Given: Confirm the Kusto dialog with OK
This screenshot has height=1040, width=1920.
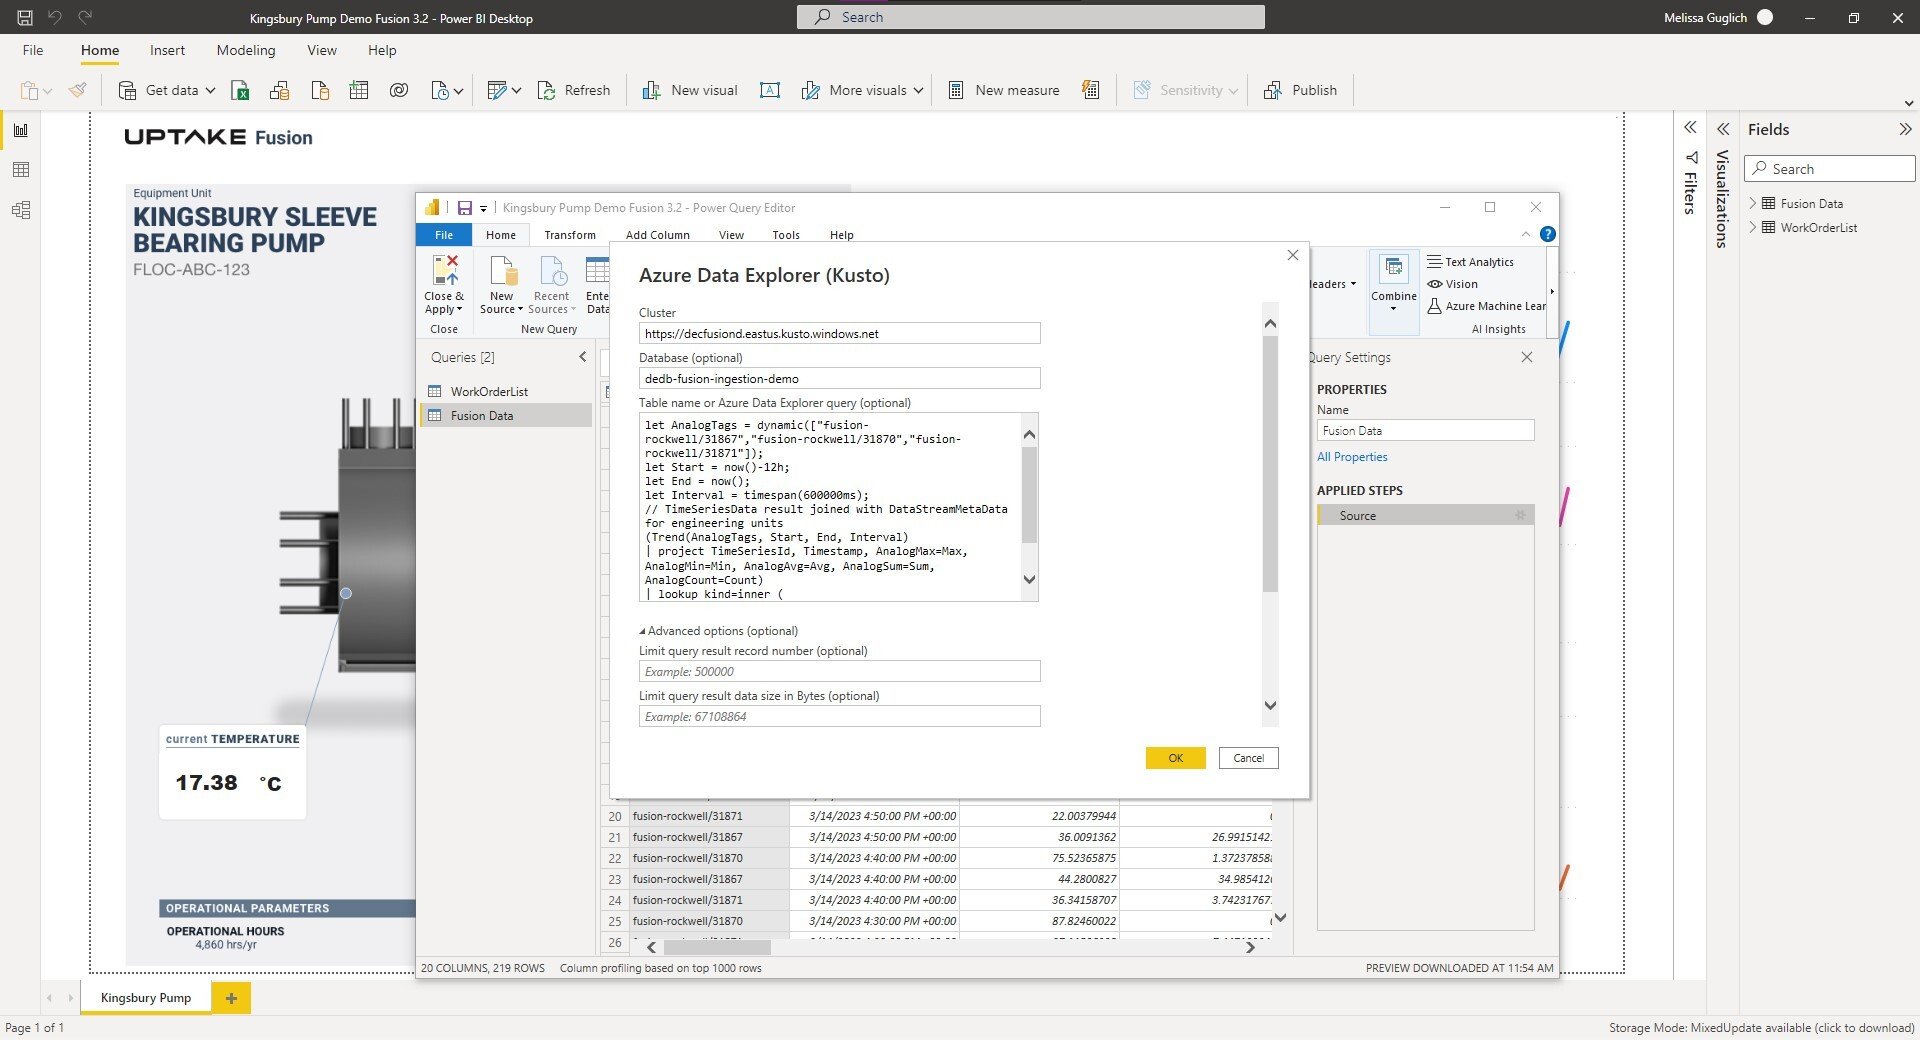Looking at the screenshot, I should (x=1176, y=758).
